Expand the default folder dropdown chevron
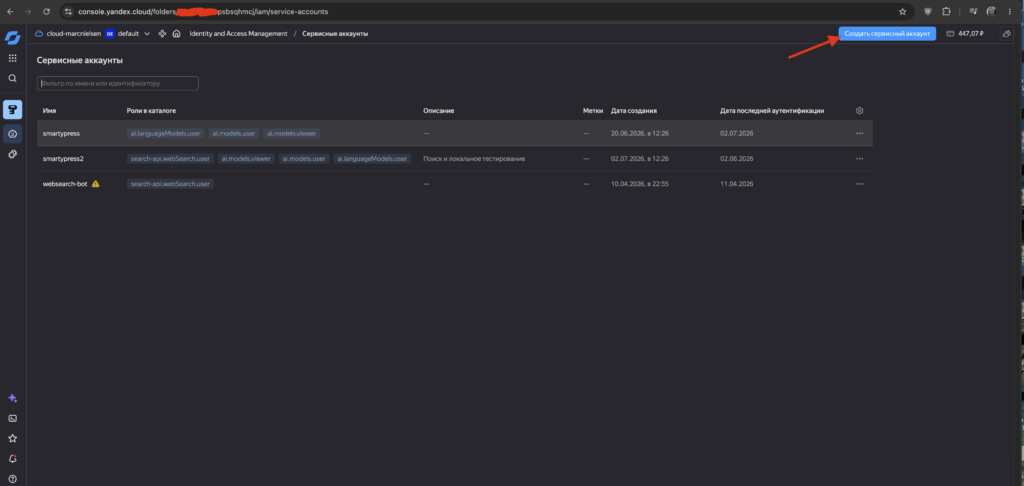 tap(147, 33)
